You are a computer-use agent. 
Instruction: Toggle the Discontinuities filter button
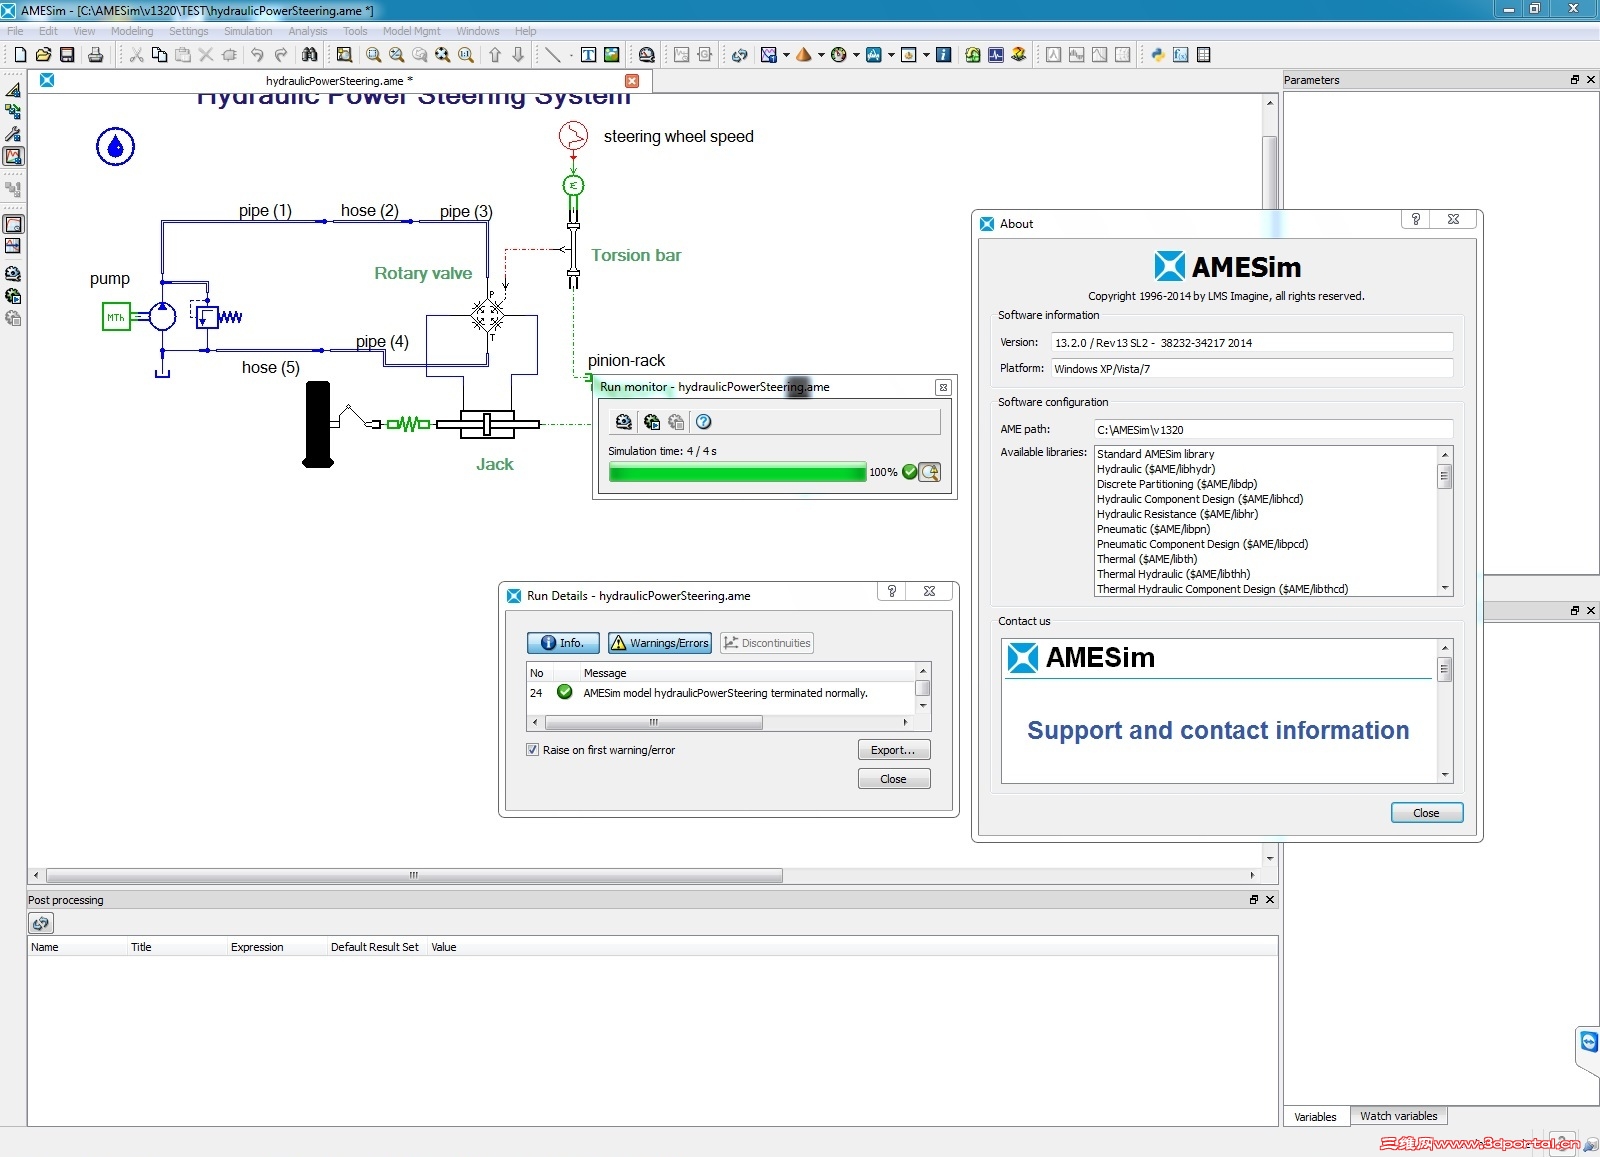(x=767, y=643)
